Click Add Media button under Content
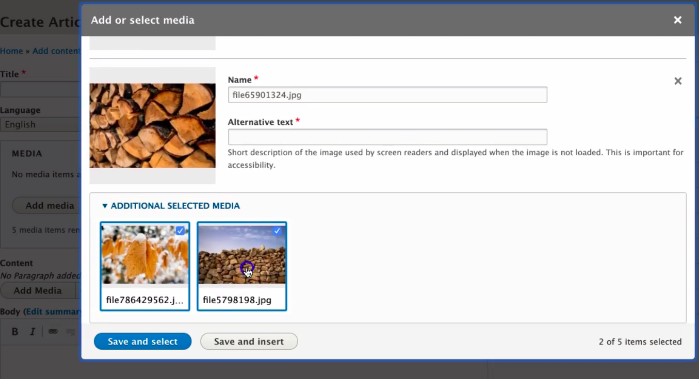This screenshot has height=382, width=699. point(38,291)
